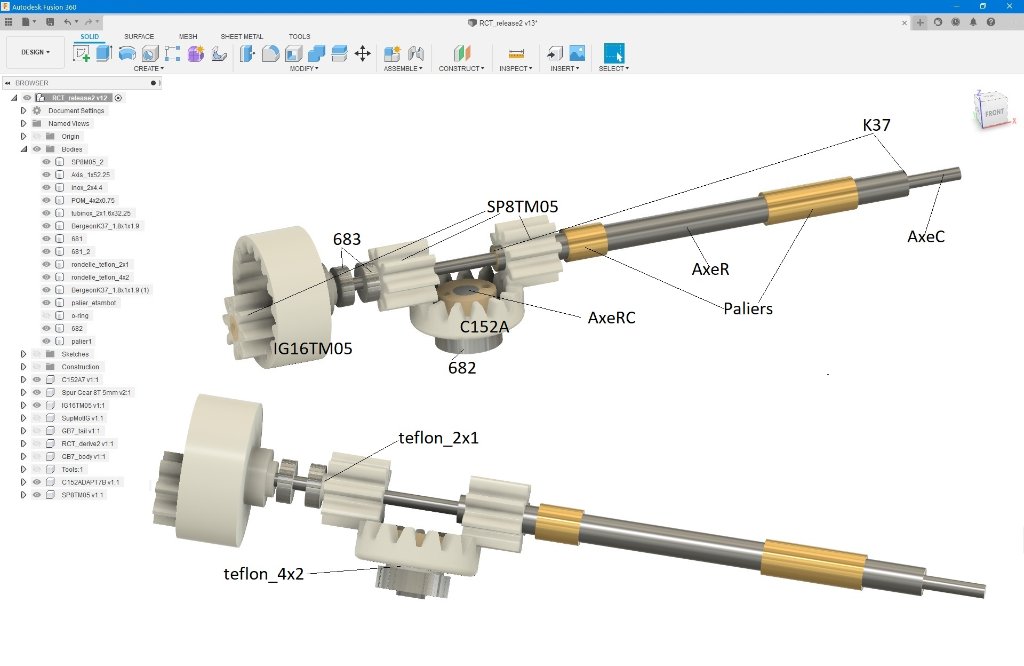Screen dimensions: 1024x666
Task: Select the Extrude tool in the toolbar
Action: tap(104, 53)
